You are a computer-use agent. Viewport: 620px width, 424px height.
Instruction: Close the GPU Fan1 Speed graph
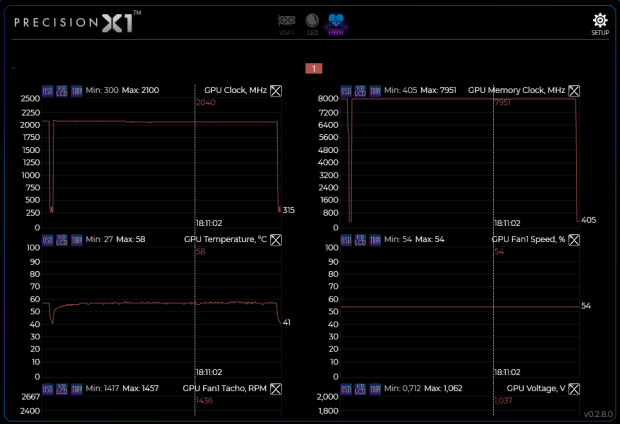pos(574,240)
